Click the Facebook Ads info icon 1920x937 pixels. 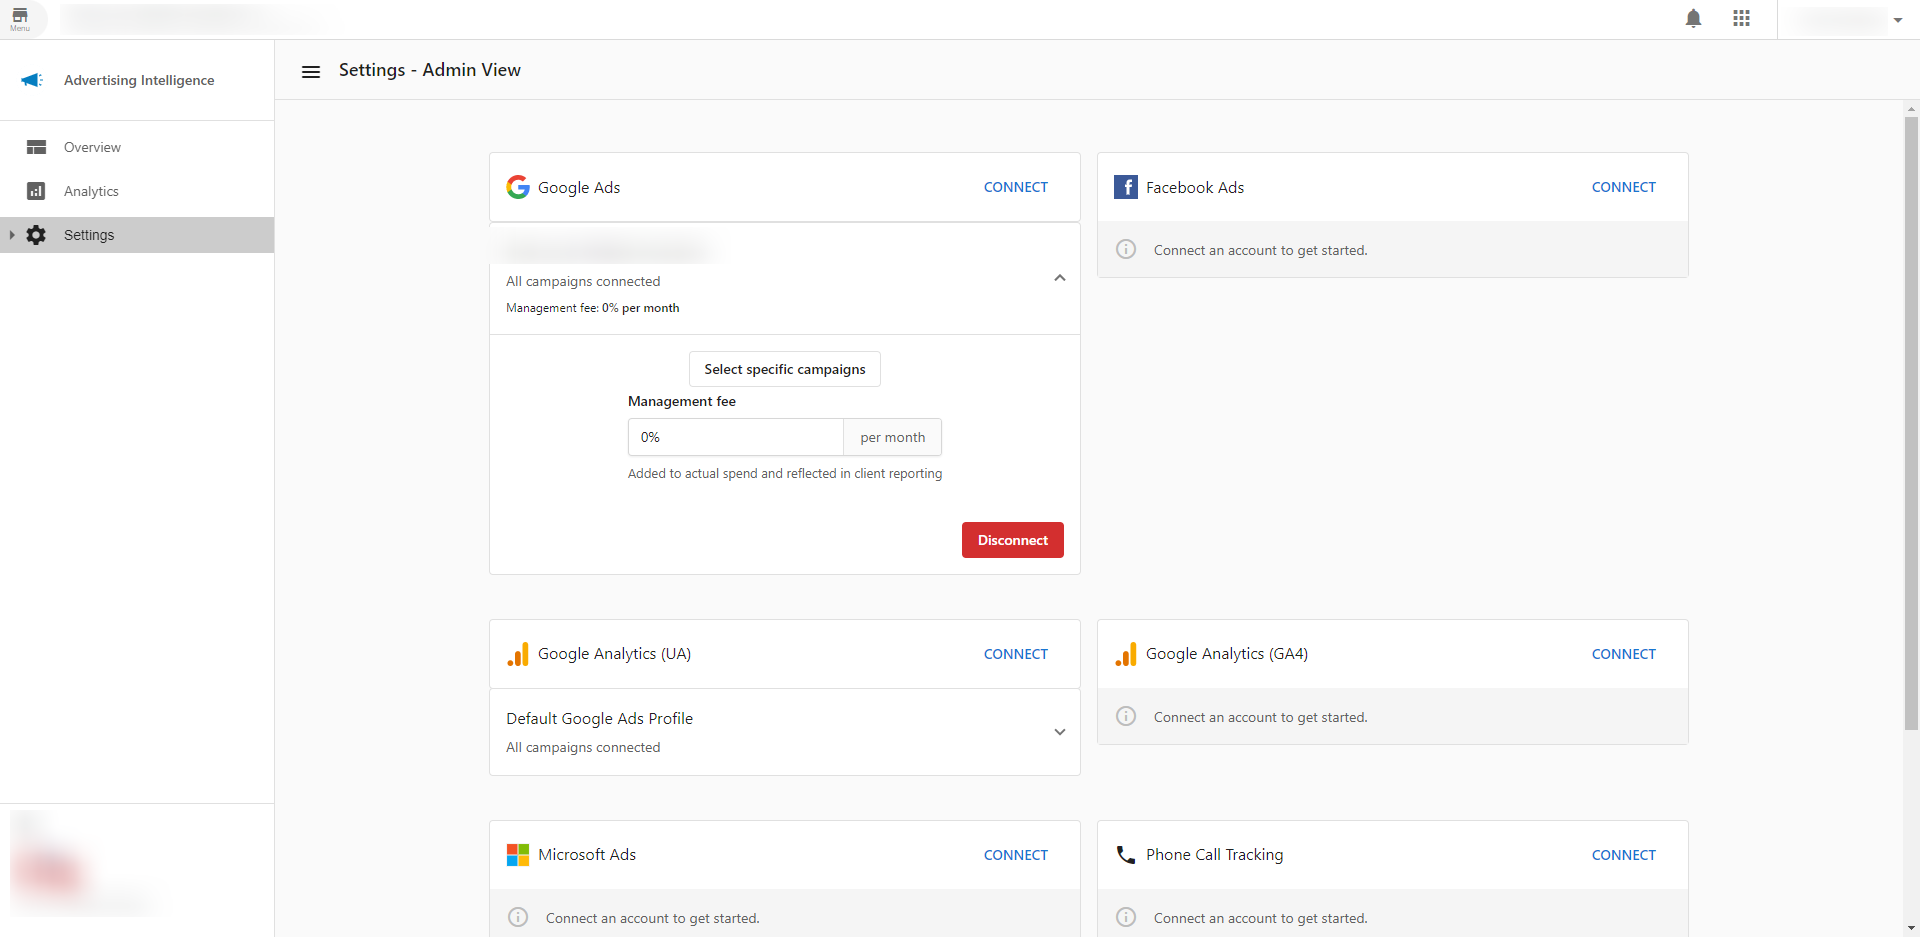pos(1126,250)
